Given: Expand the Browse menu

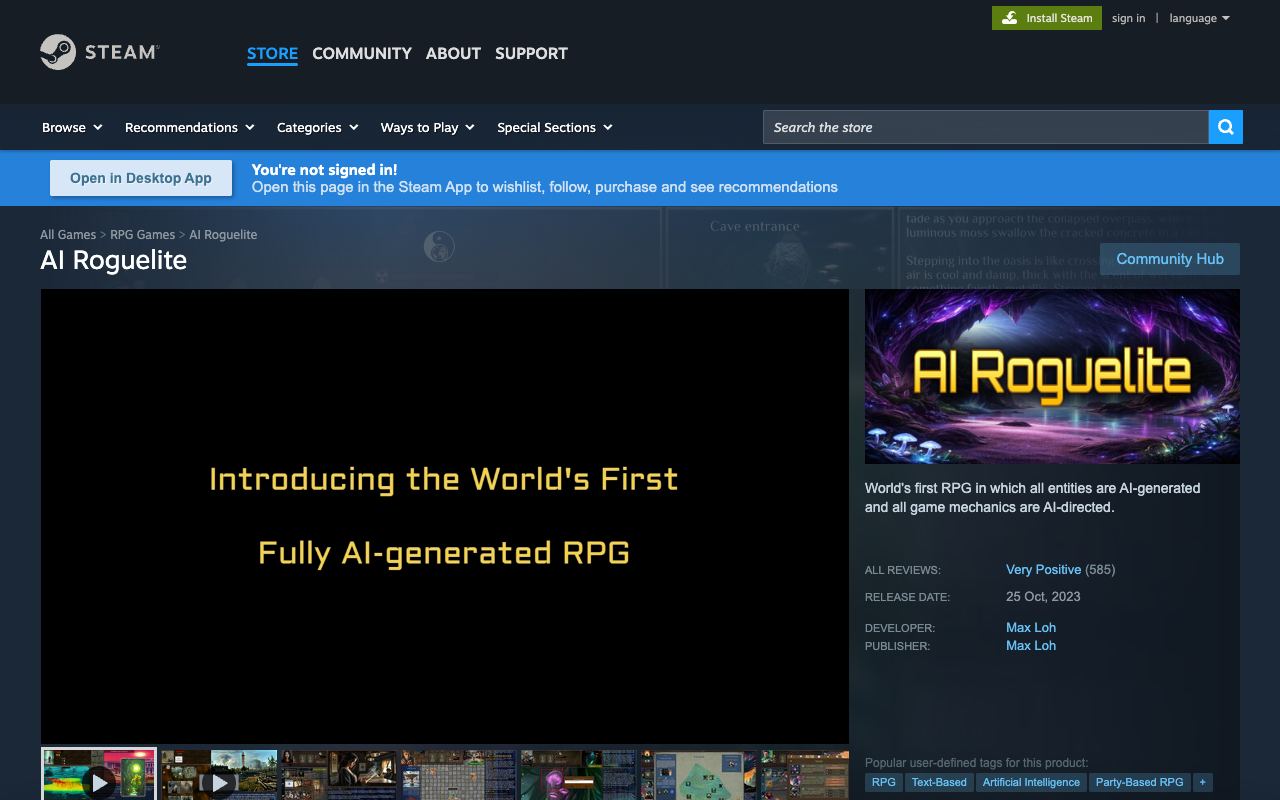Looking at the screenshot, I should point(72,127).
